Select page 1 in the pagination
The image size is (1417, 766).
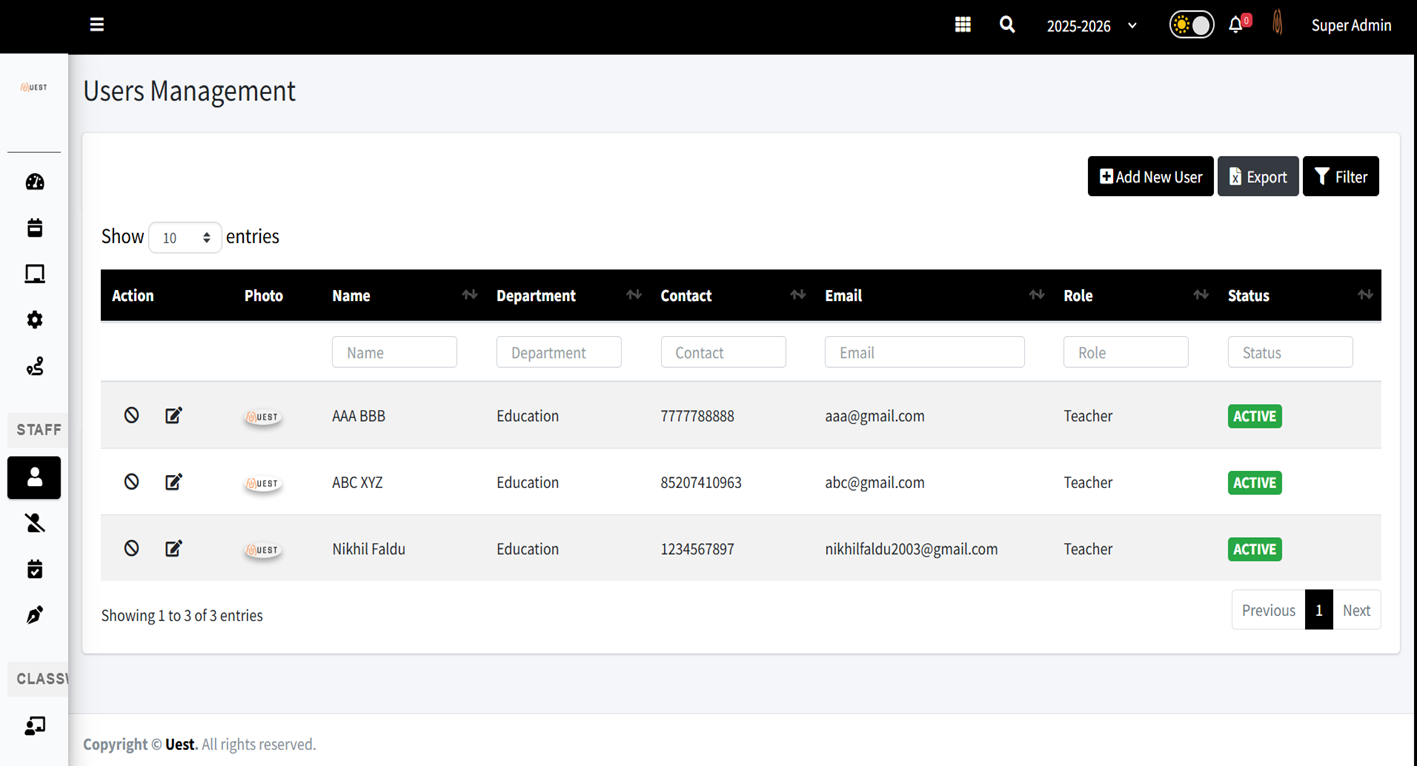click(x=1319, y=610)
